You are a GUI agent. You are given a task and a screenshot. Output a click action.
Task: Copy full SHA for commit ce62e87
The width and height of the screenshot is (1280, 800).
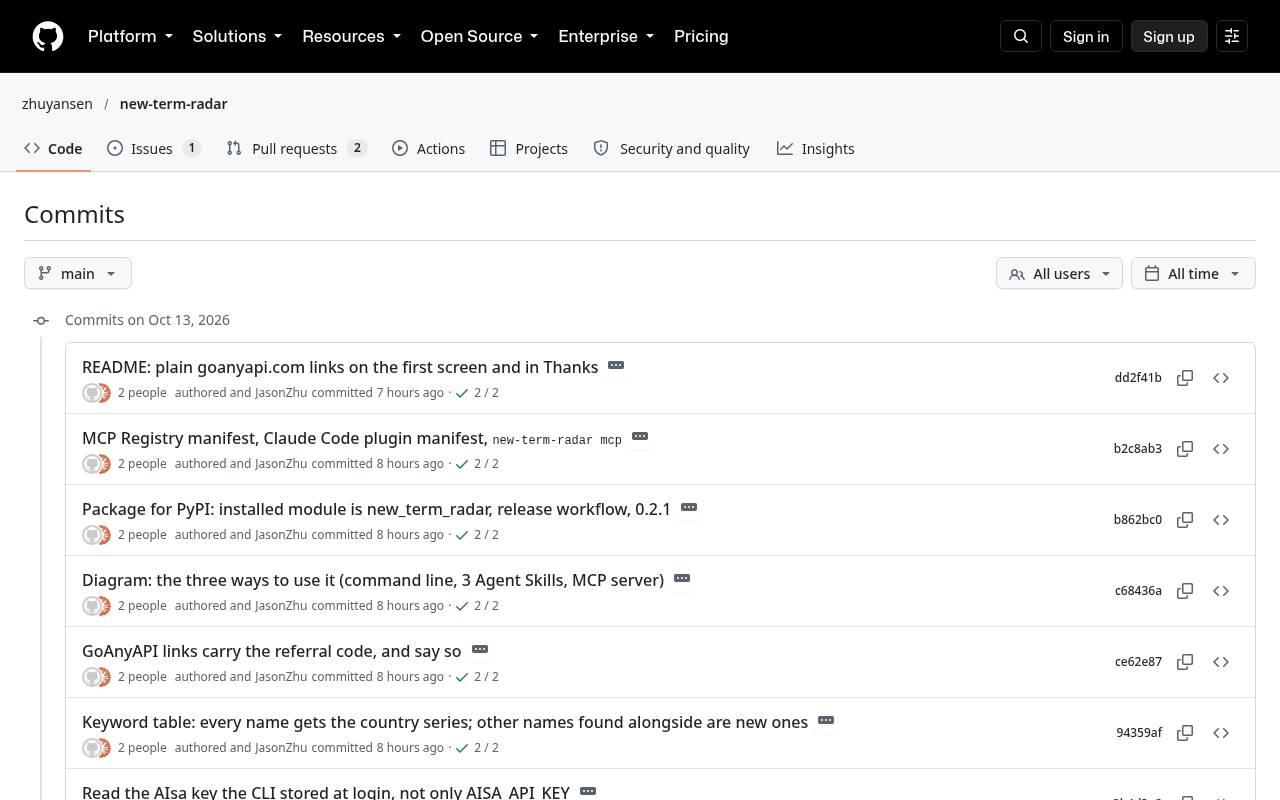[x=1185, y=662]
